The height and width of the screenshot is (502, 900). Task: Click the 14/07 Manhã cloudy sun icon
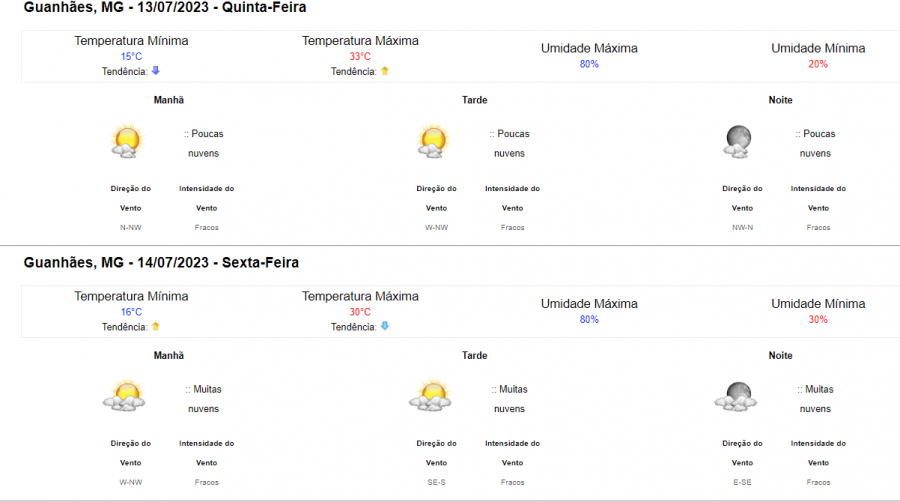coord(125,395)
